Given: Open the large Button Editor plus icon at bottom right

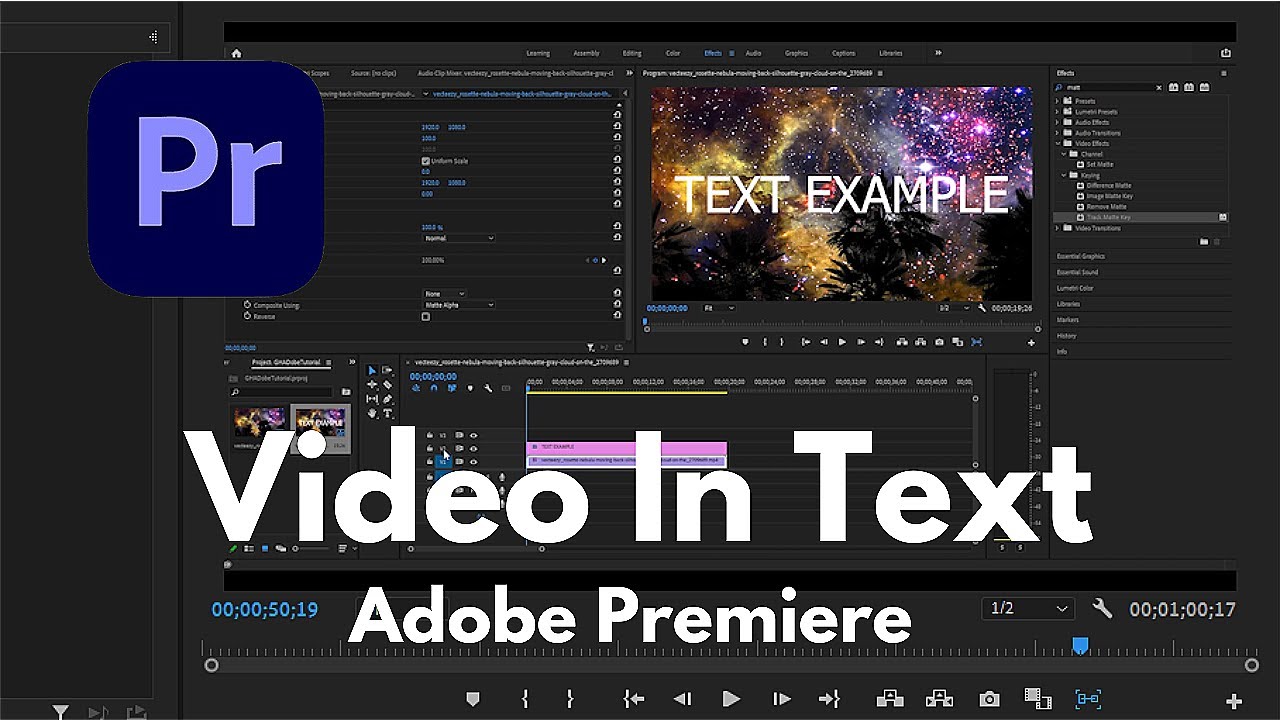Looking at the screenshot, I should coord(1234,702).
